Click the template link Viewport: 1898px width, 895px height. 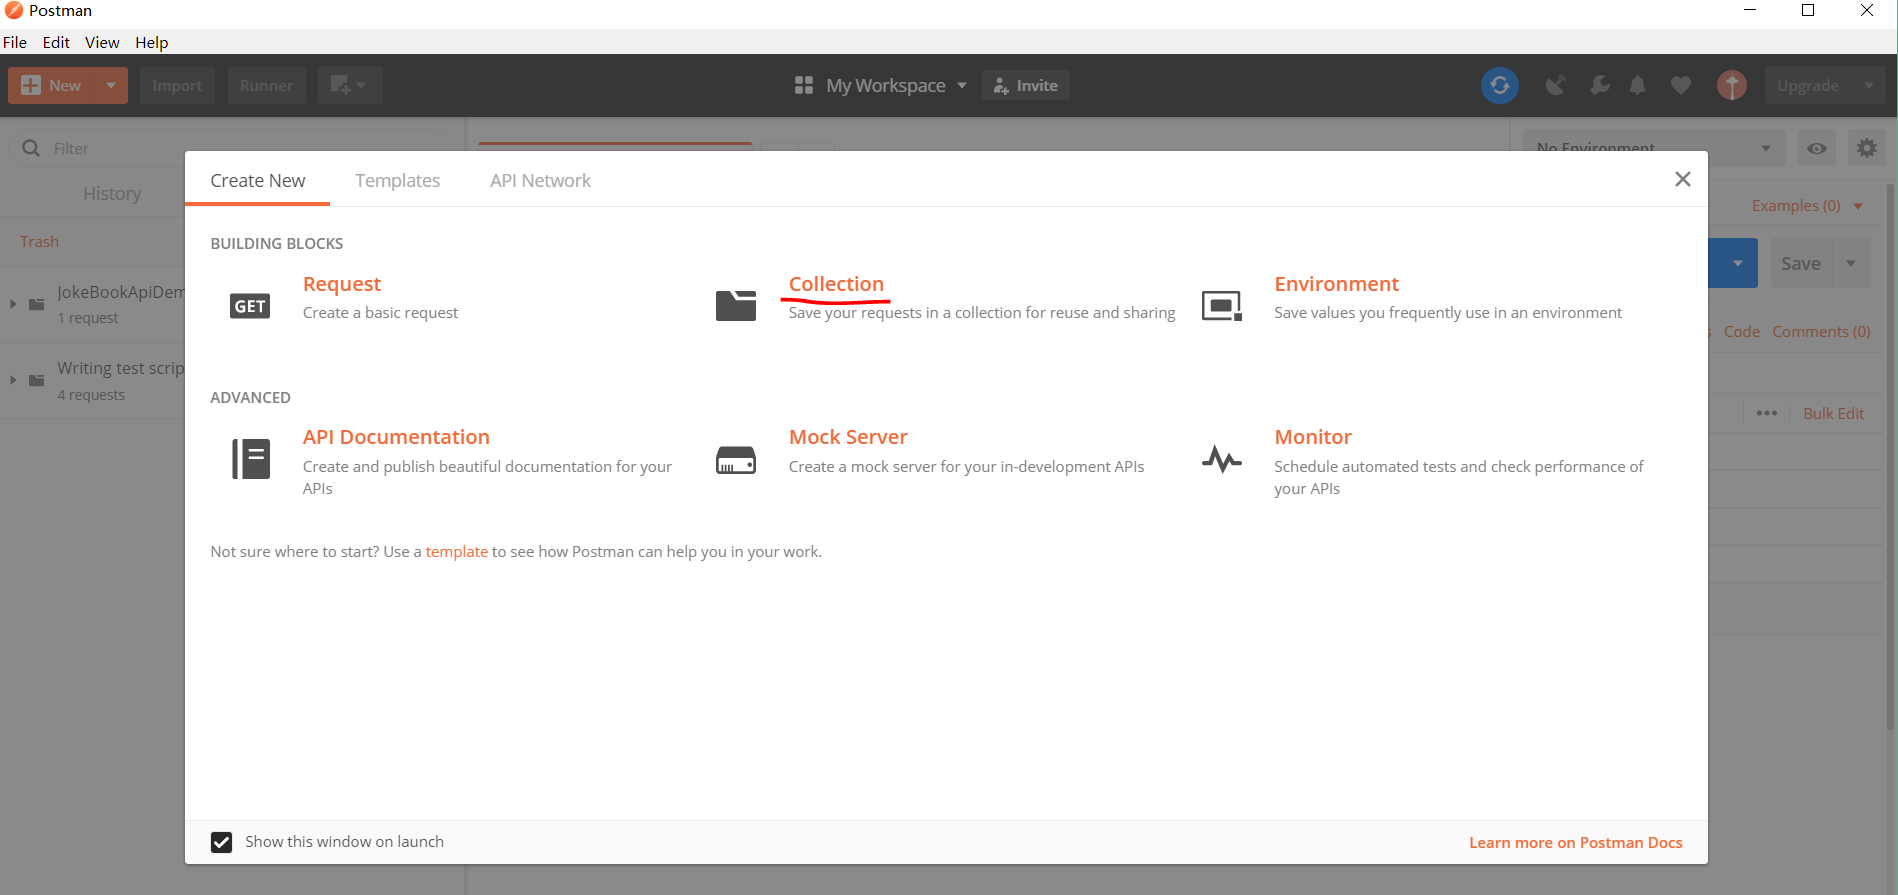click(x=456, y=552)
